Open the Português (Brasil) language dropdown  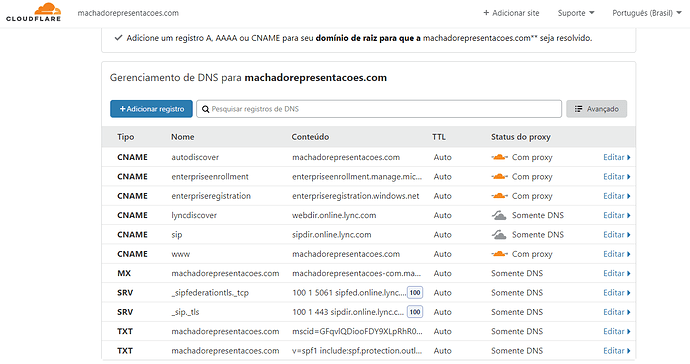(646, 13)
